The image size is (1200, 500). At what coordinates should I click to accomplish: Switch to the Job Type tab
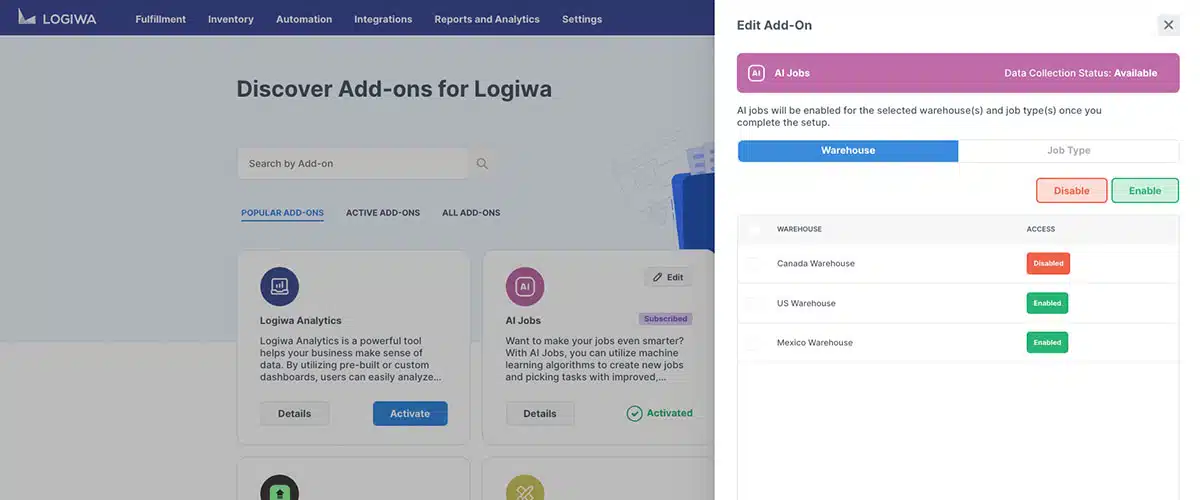pyautogui.click(x=1068, y=151)
